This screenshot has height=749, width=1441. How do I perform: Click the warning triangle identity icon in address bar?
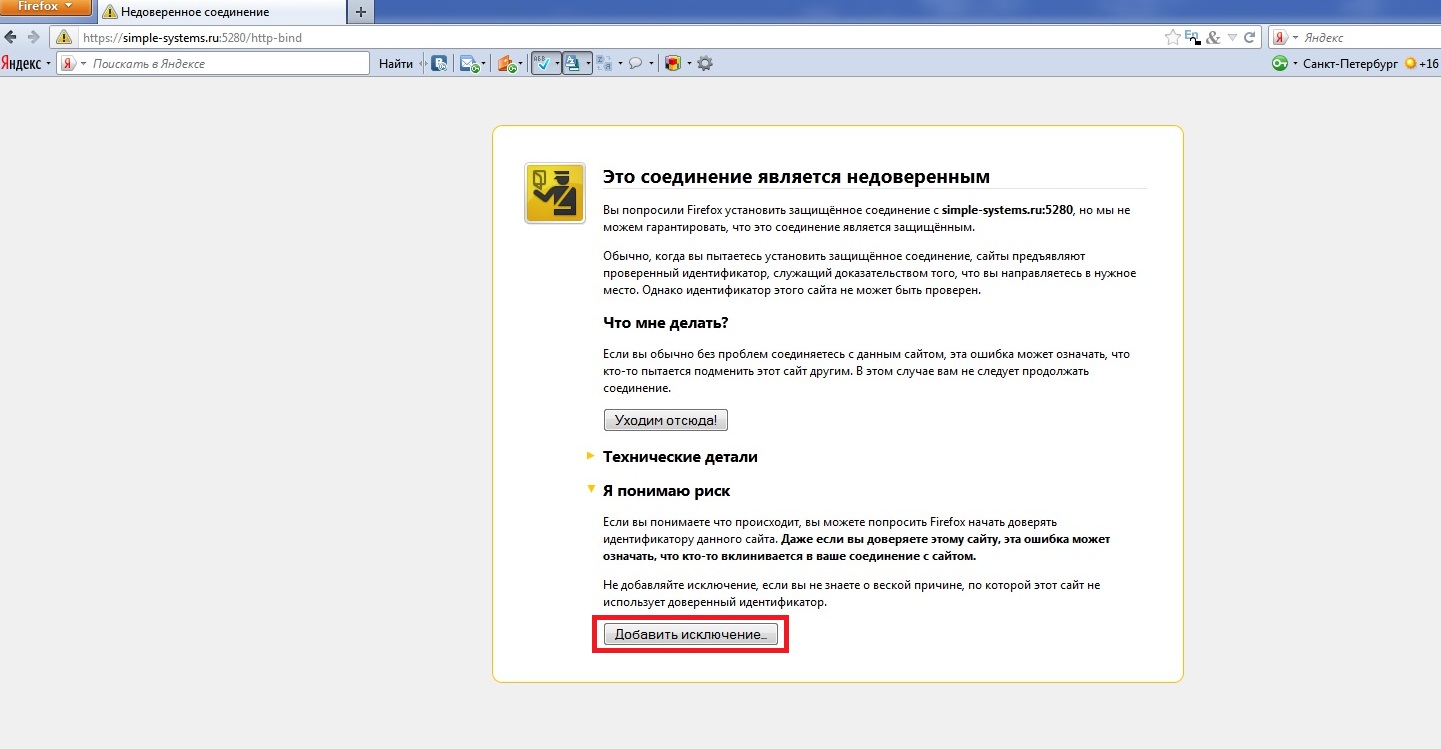point(64,38)
